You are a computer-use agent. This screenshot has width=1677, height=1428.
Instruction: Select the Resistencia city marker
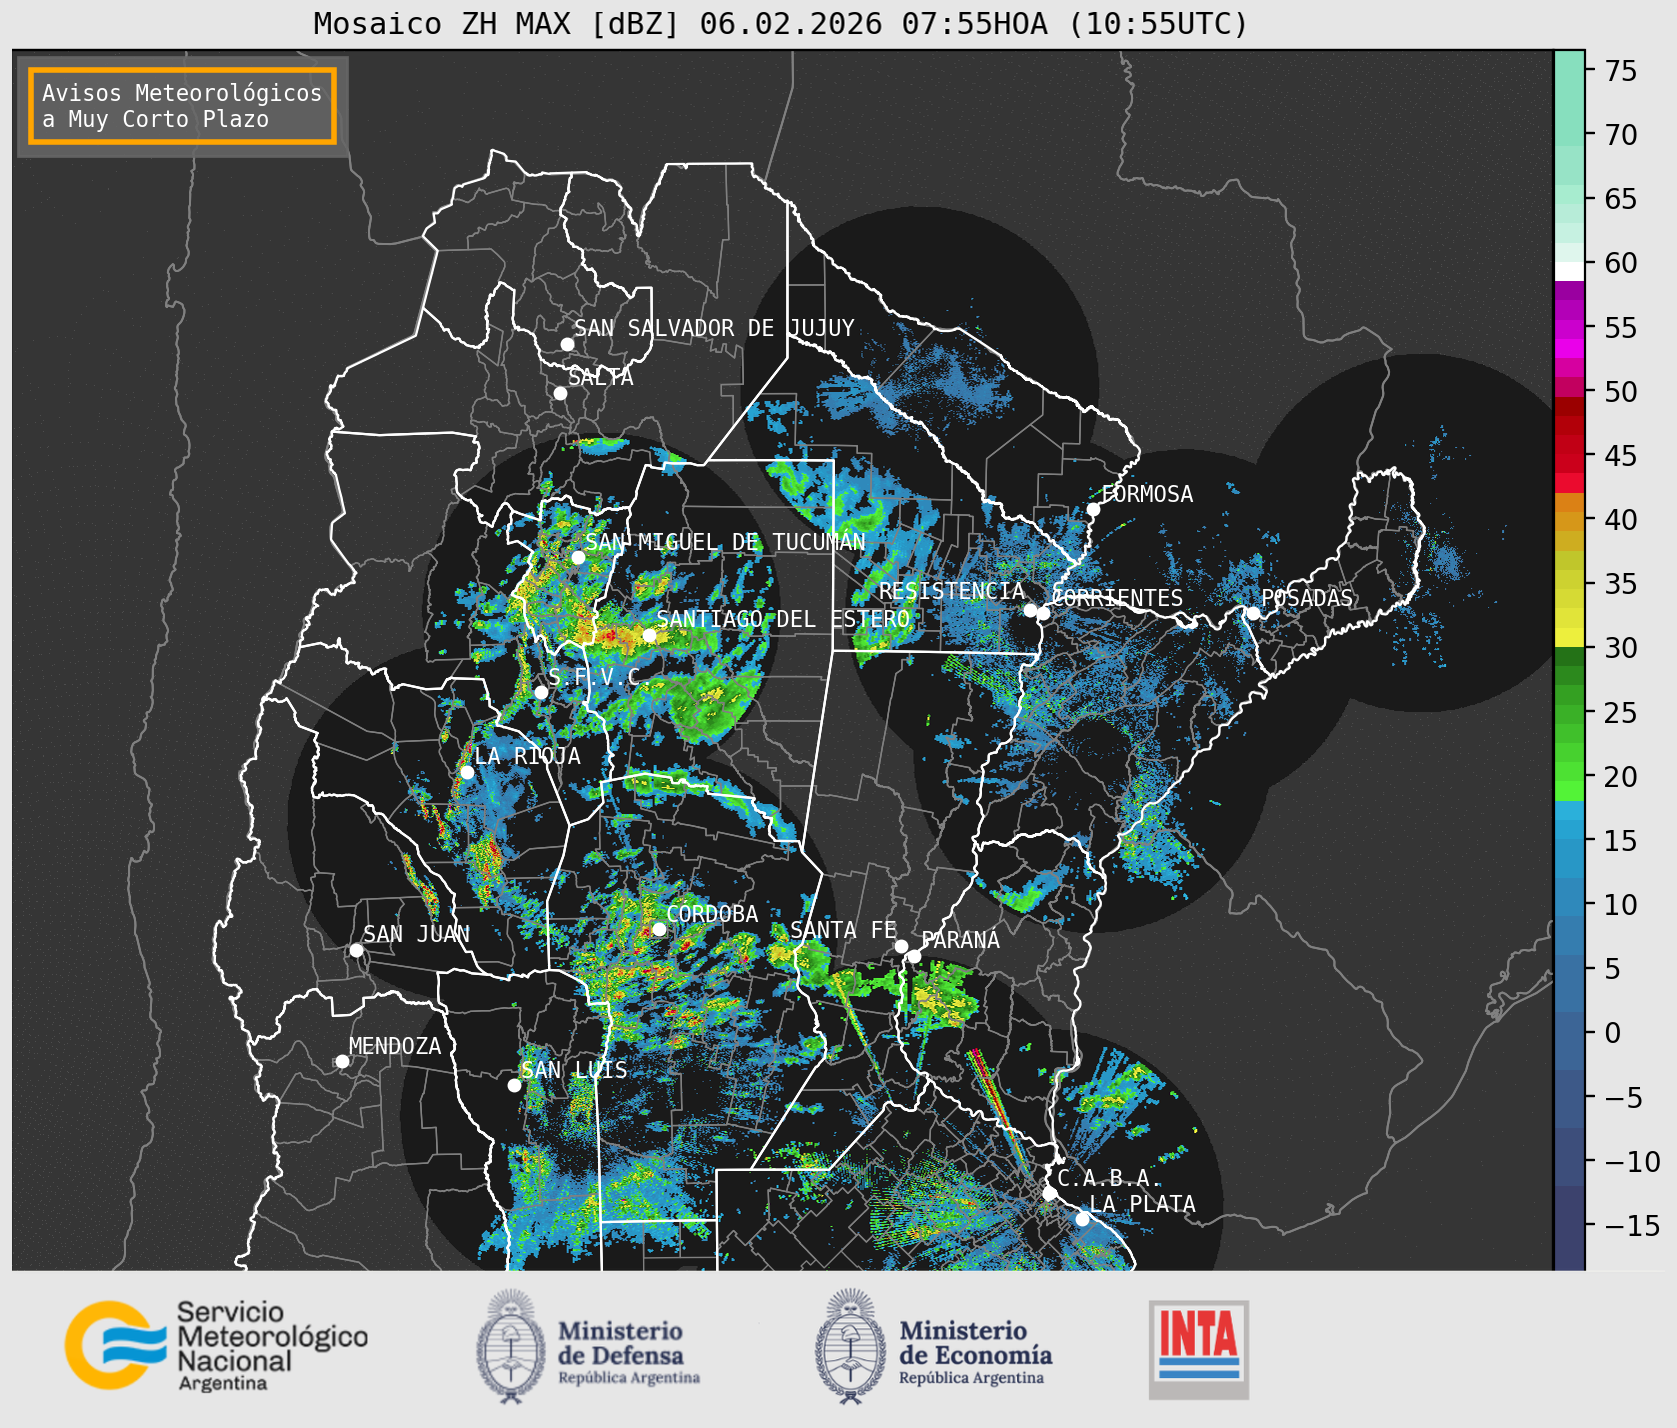[x=1030, y=610]
